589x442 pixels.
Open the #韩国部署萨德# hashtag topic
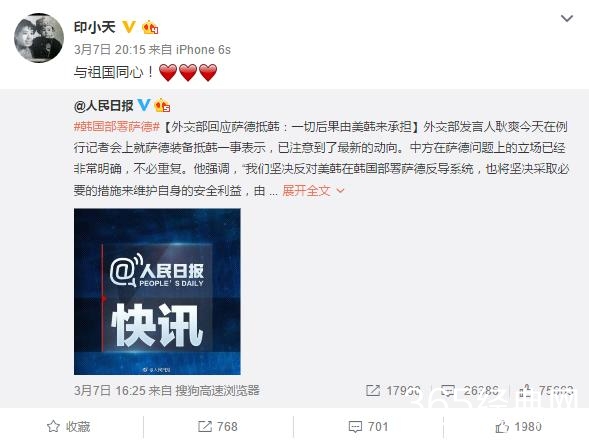[x=117, y=127]
